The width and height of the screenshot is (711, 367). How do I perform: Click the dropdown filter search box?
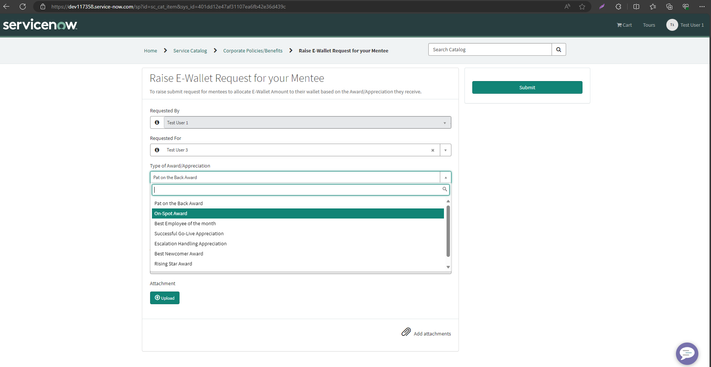coord(301,189)
